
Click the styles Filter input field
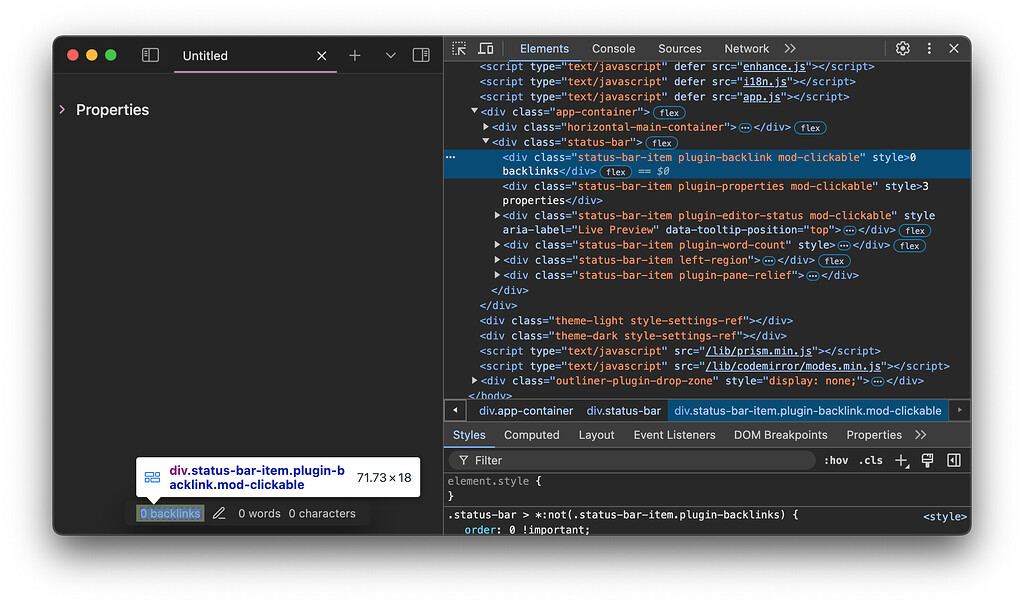630,460
